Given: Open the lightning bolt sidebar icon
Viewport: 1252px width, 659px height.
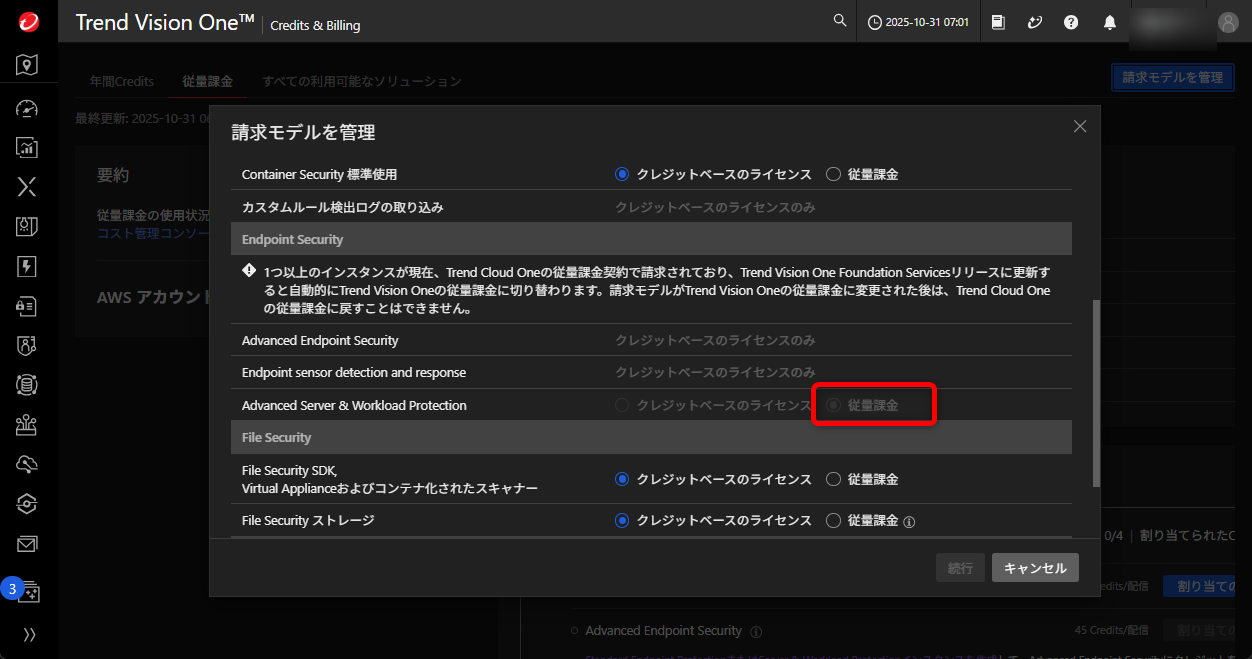Looking at the screenshot, I should (x=28, y=266).
